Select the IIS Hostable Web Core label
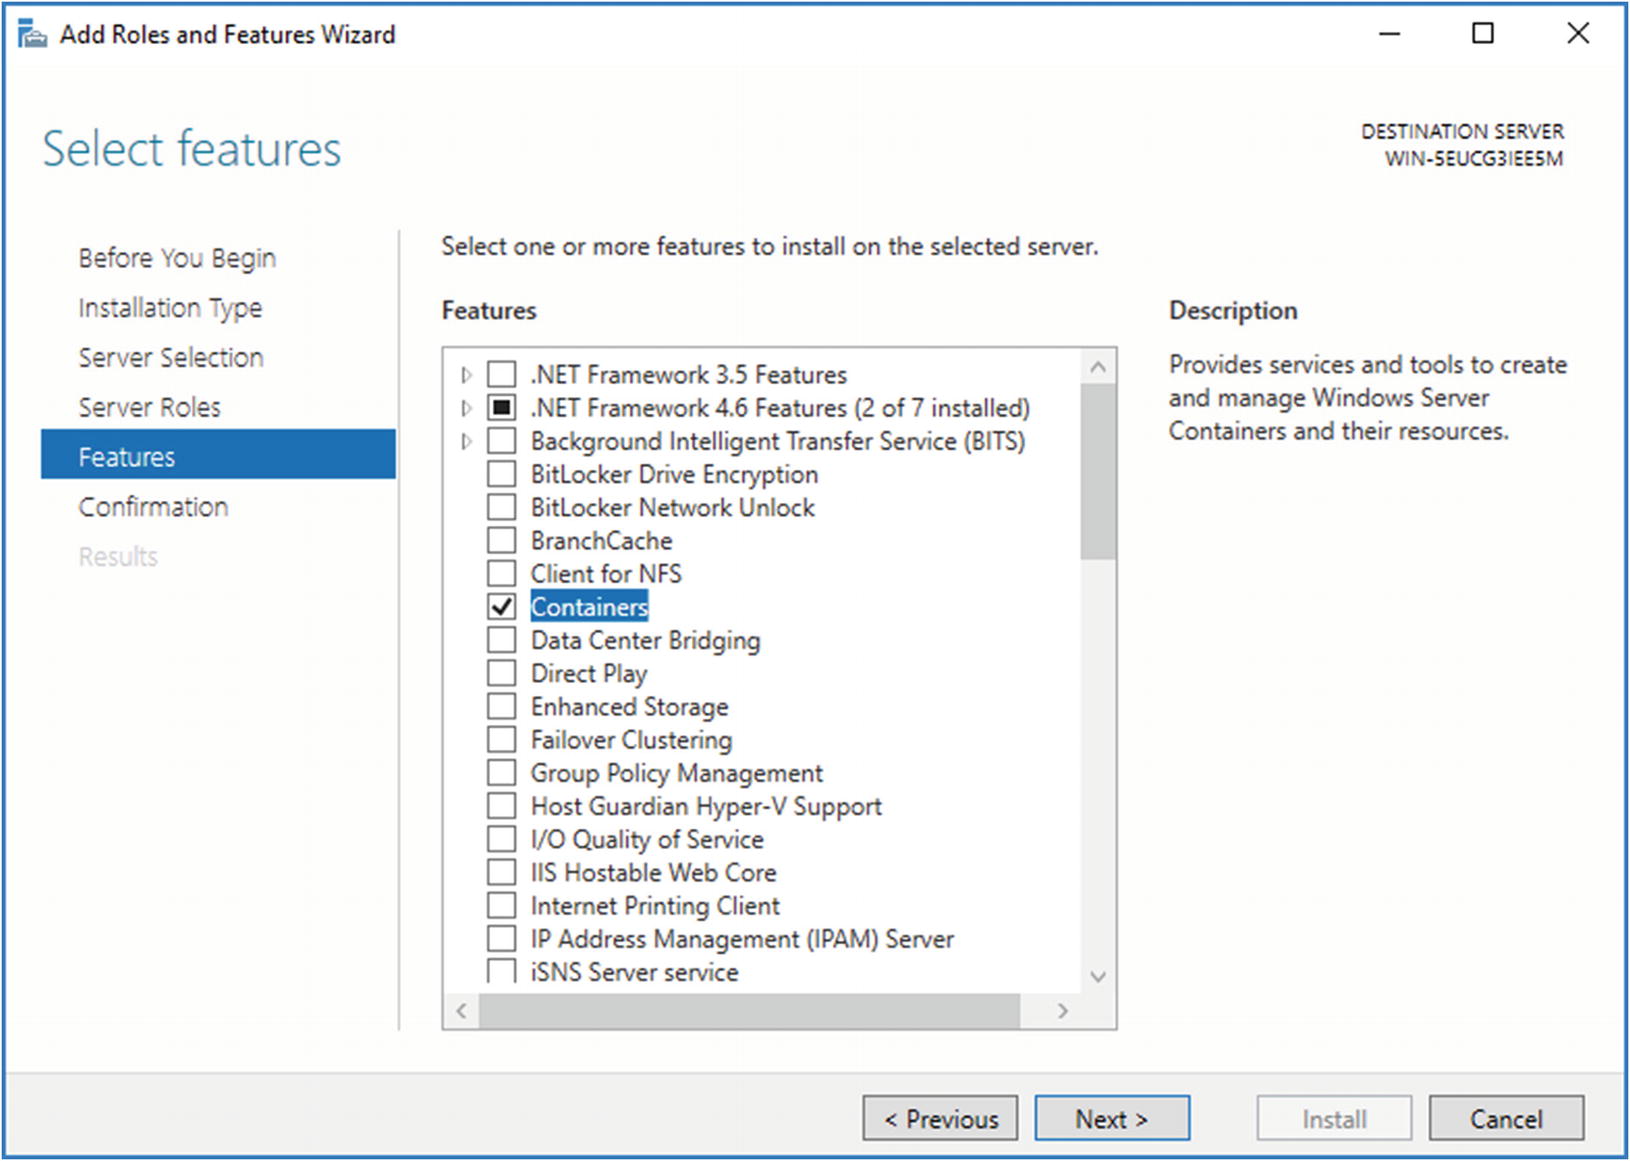Screen dimensions: 1630x1161 click(x=653, y=872)
